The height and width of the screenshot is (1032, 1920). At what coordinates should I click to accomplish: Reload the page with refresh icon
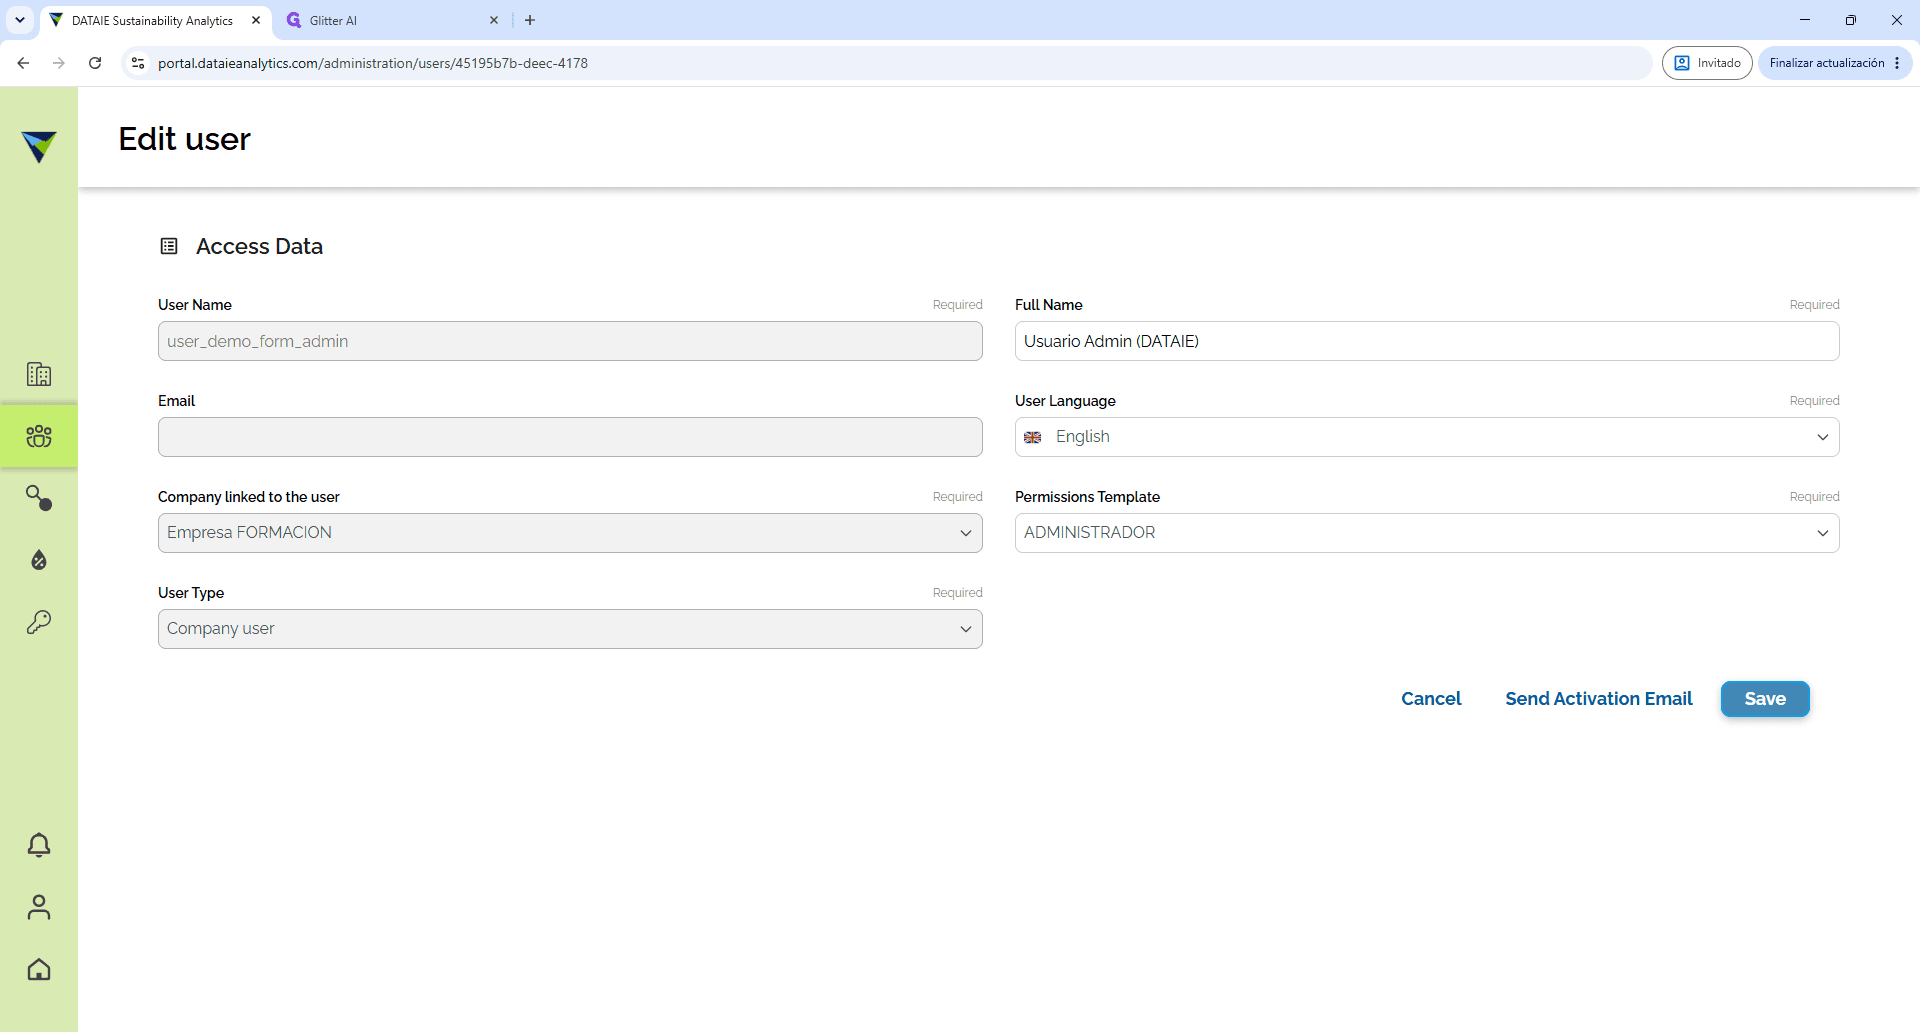[95, 63]
